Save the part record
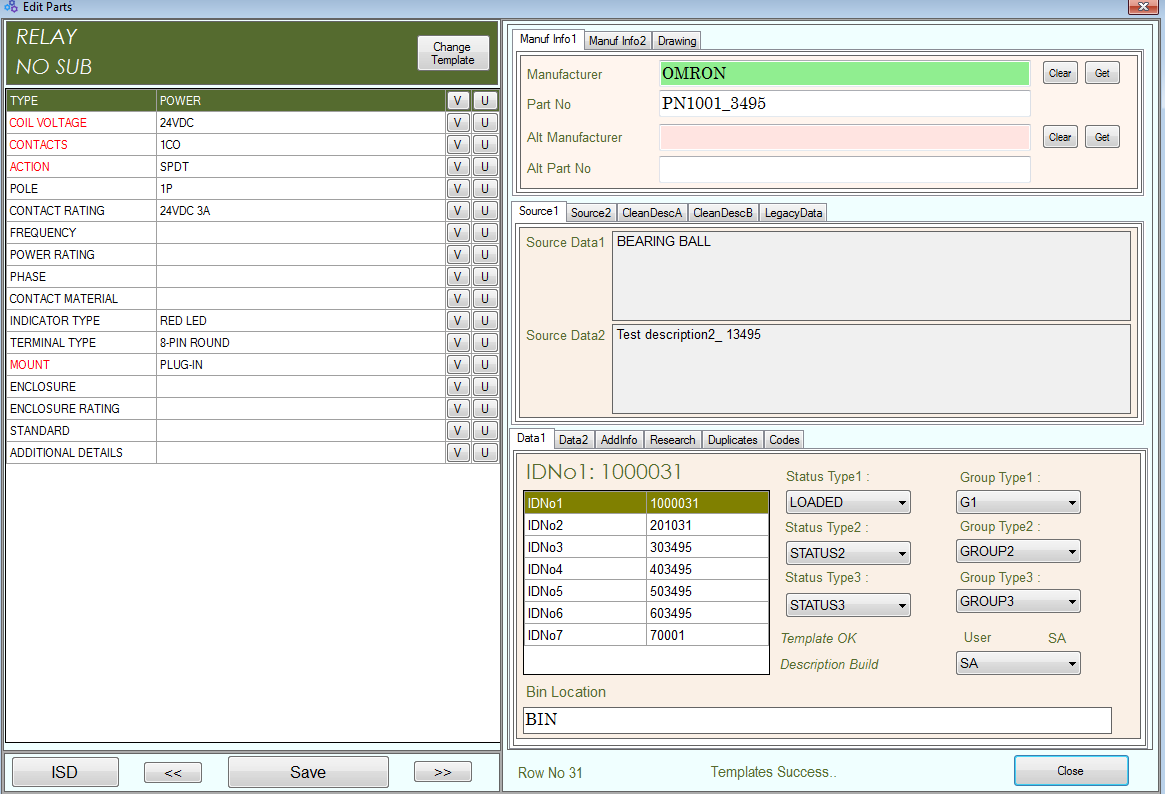Screen dimensions: 1165x794 (308, 772)
